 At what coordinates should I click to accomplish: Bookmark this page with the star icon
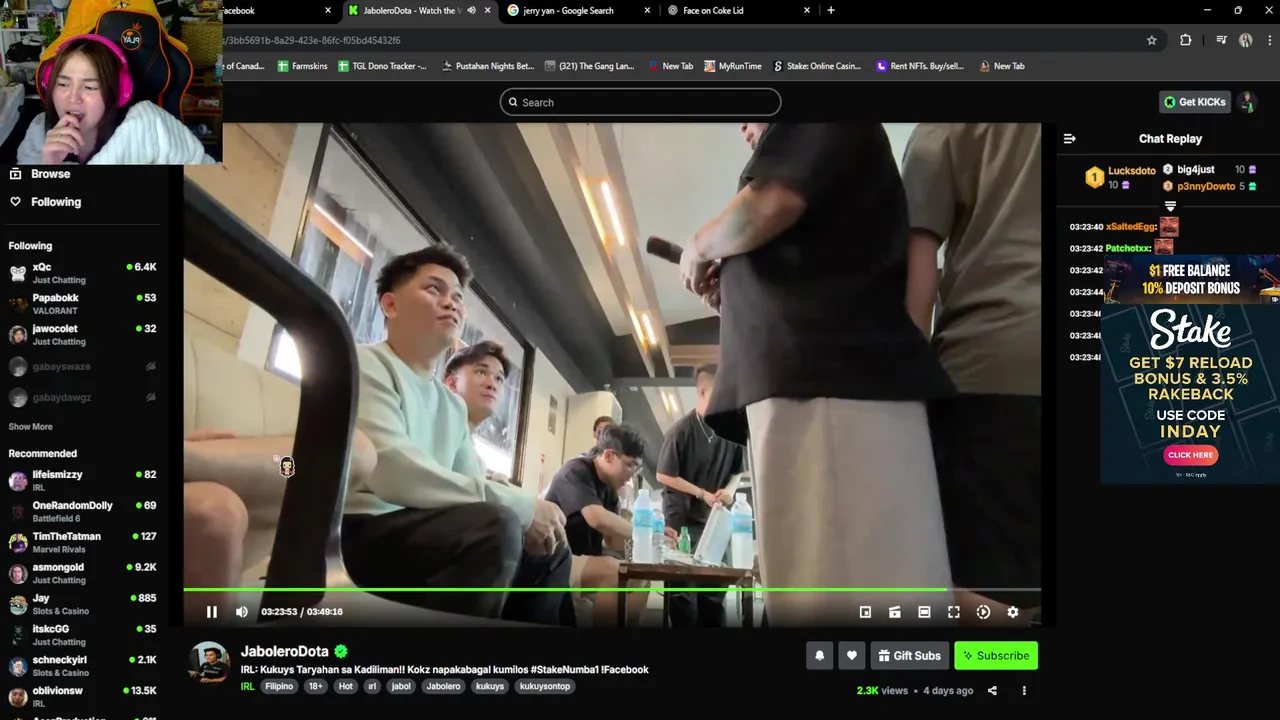click(x=1152, y=40)
